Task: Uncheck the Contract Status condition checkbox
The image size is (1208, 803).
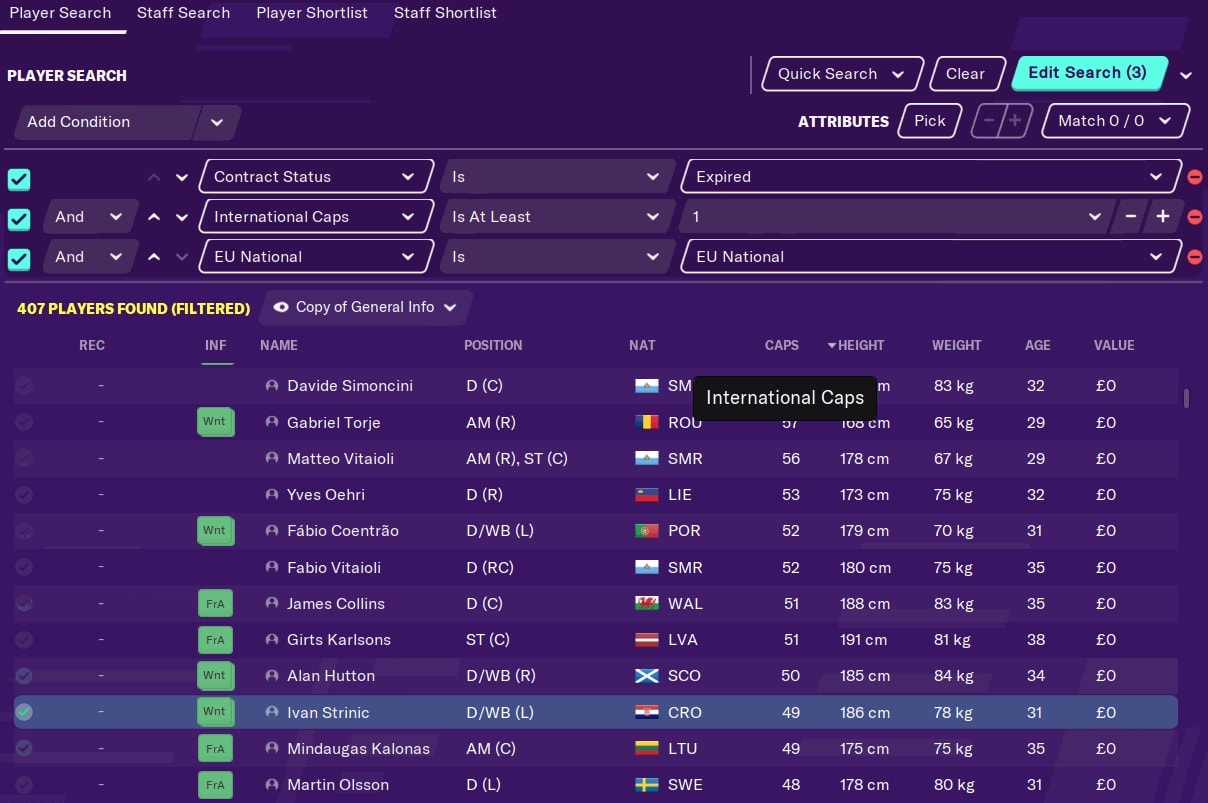Action: click(19, 179)
